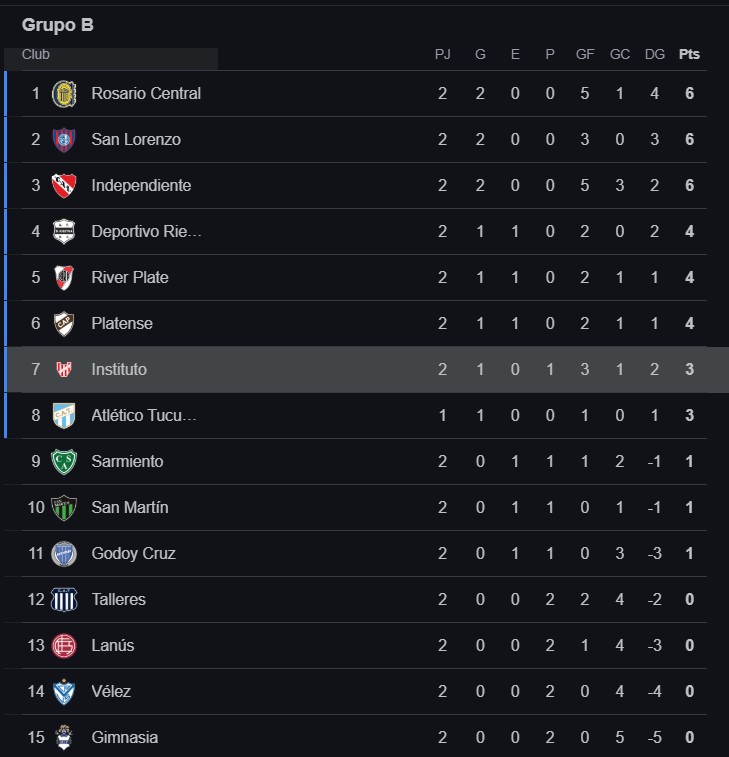Select the Gimnasia team name
Screen dimensions: 729x757
125,737
